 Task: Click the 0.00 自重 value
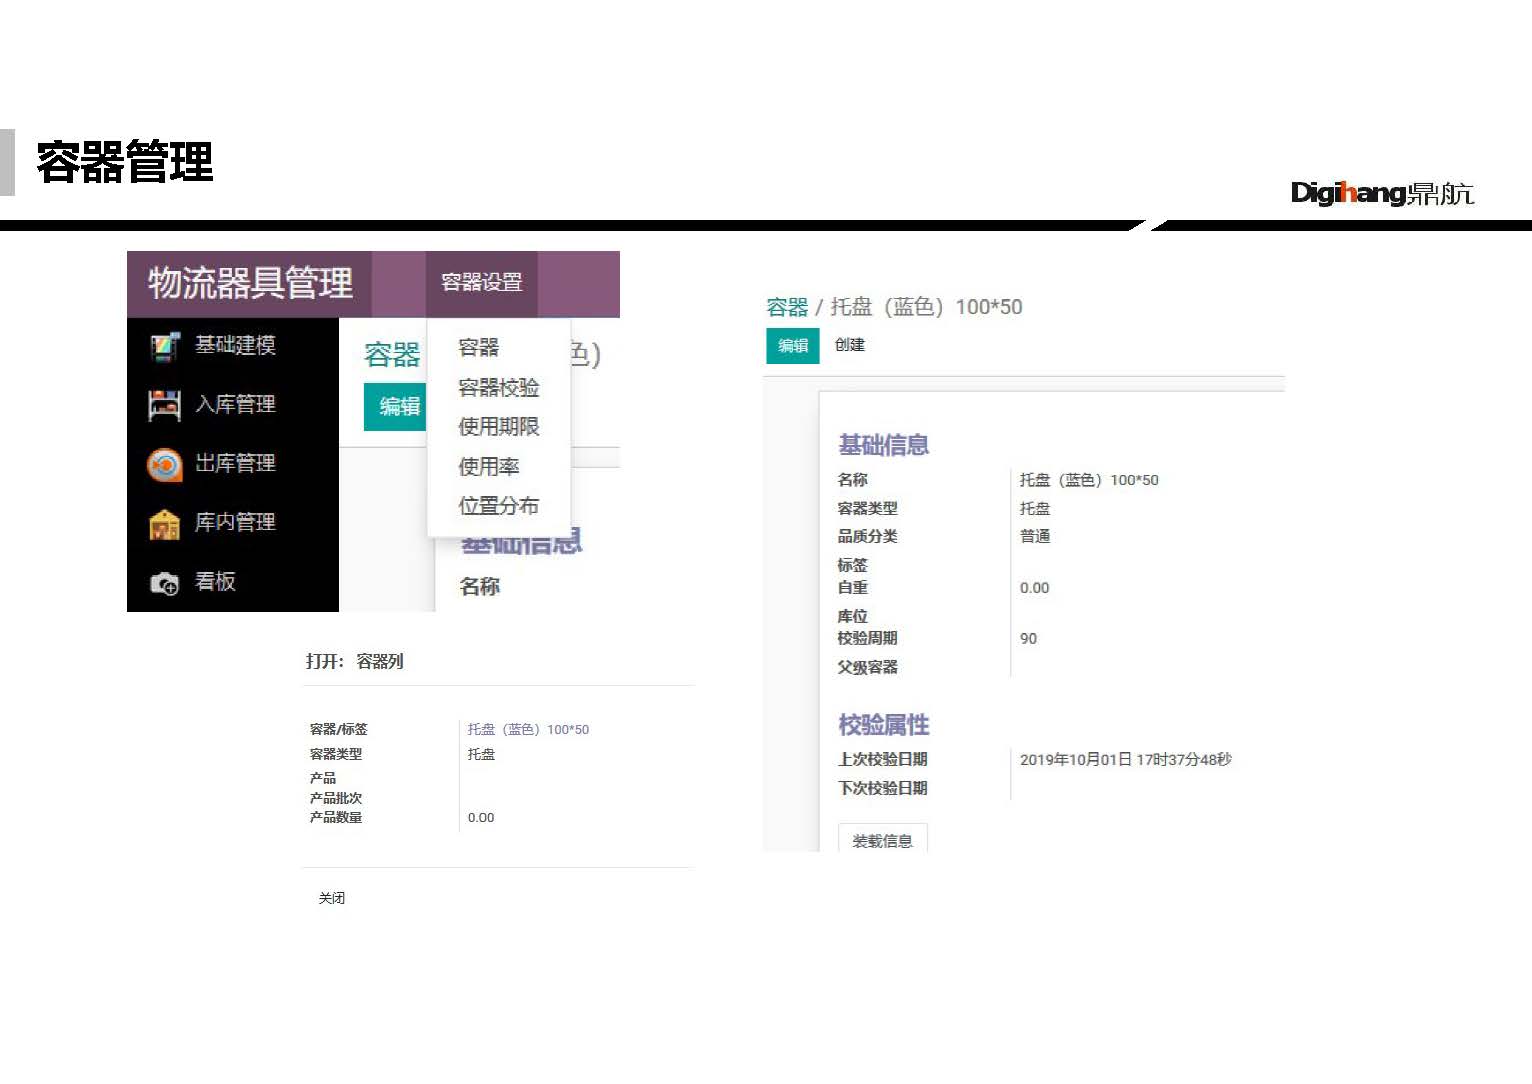pyautogui.click(x=1034, y=588)
